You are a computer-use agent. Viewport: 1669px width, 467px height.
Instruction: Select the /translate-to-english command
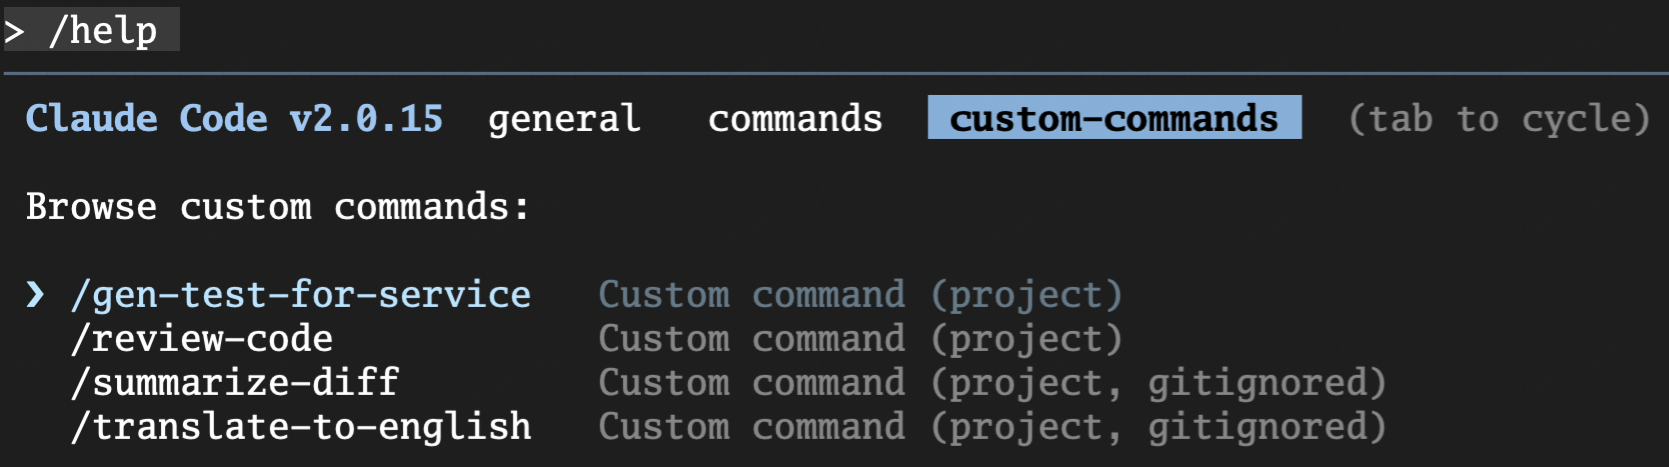pyautogui.click(x=301, y=426)
